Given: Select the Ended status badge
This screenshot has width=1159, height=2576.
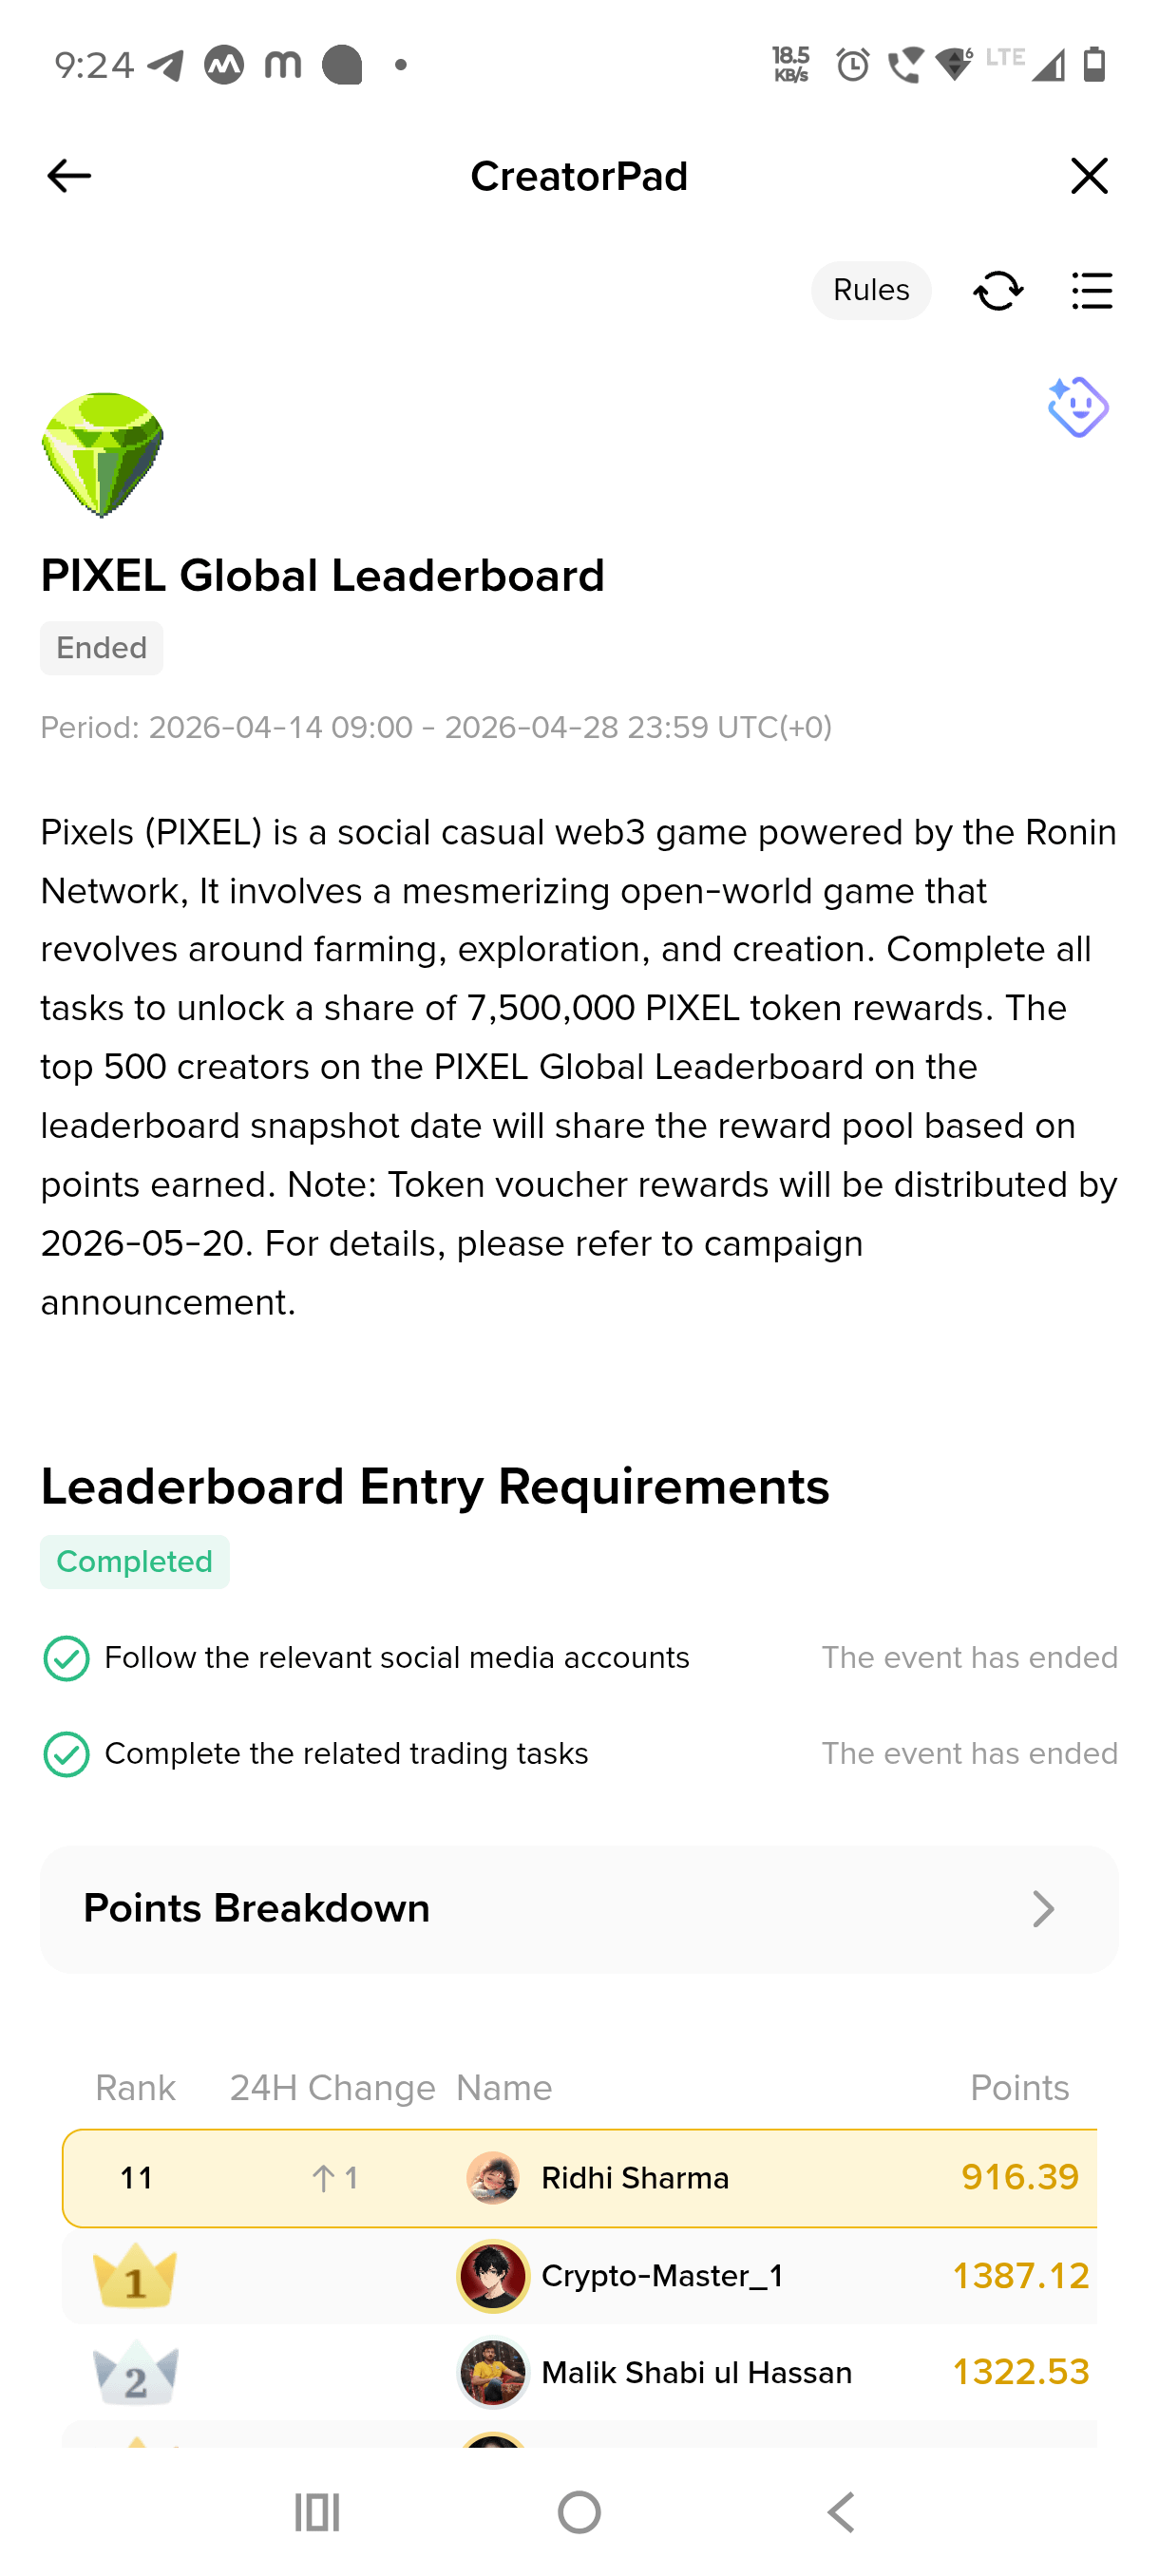Looking at the screenshot, I should (102, 648).
